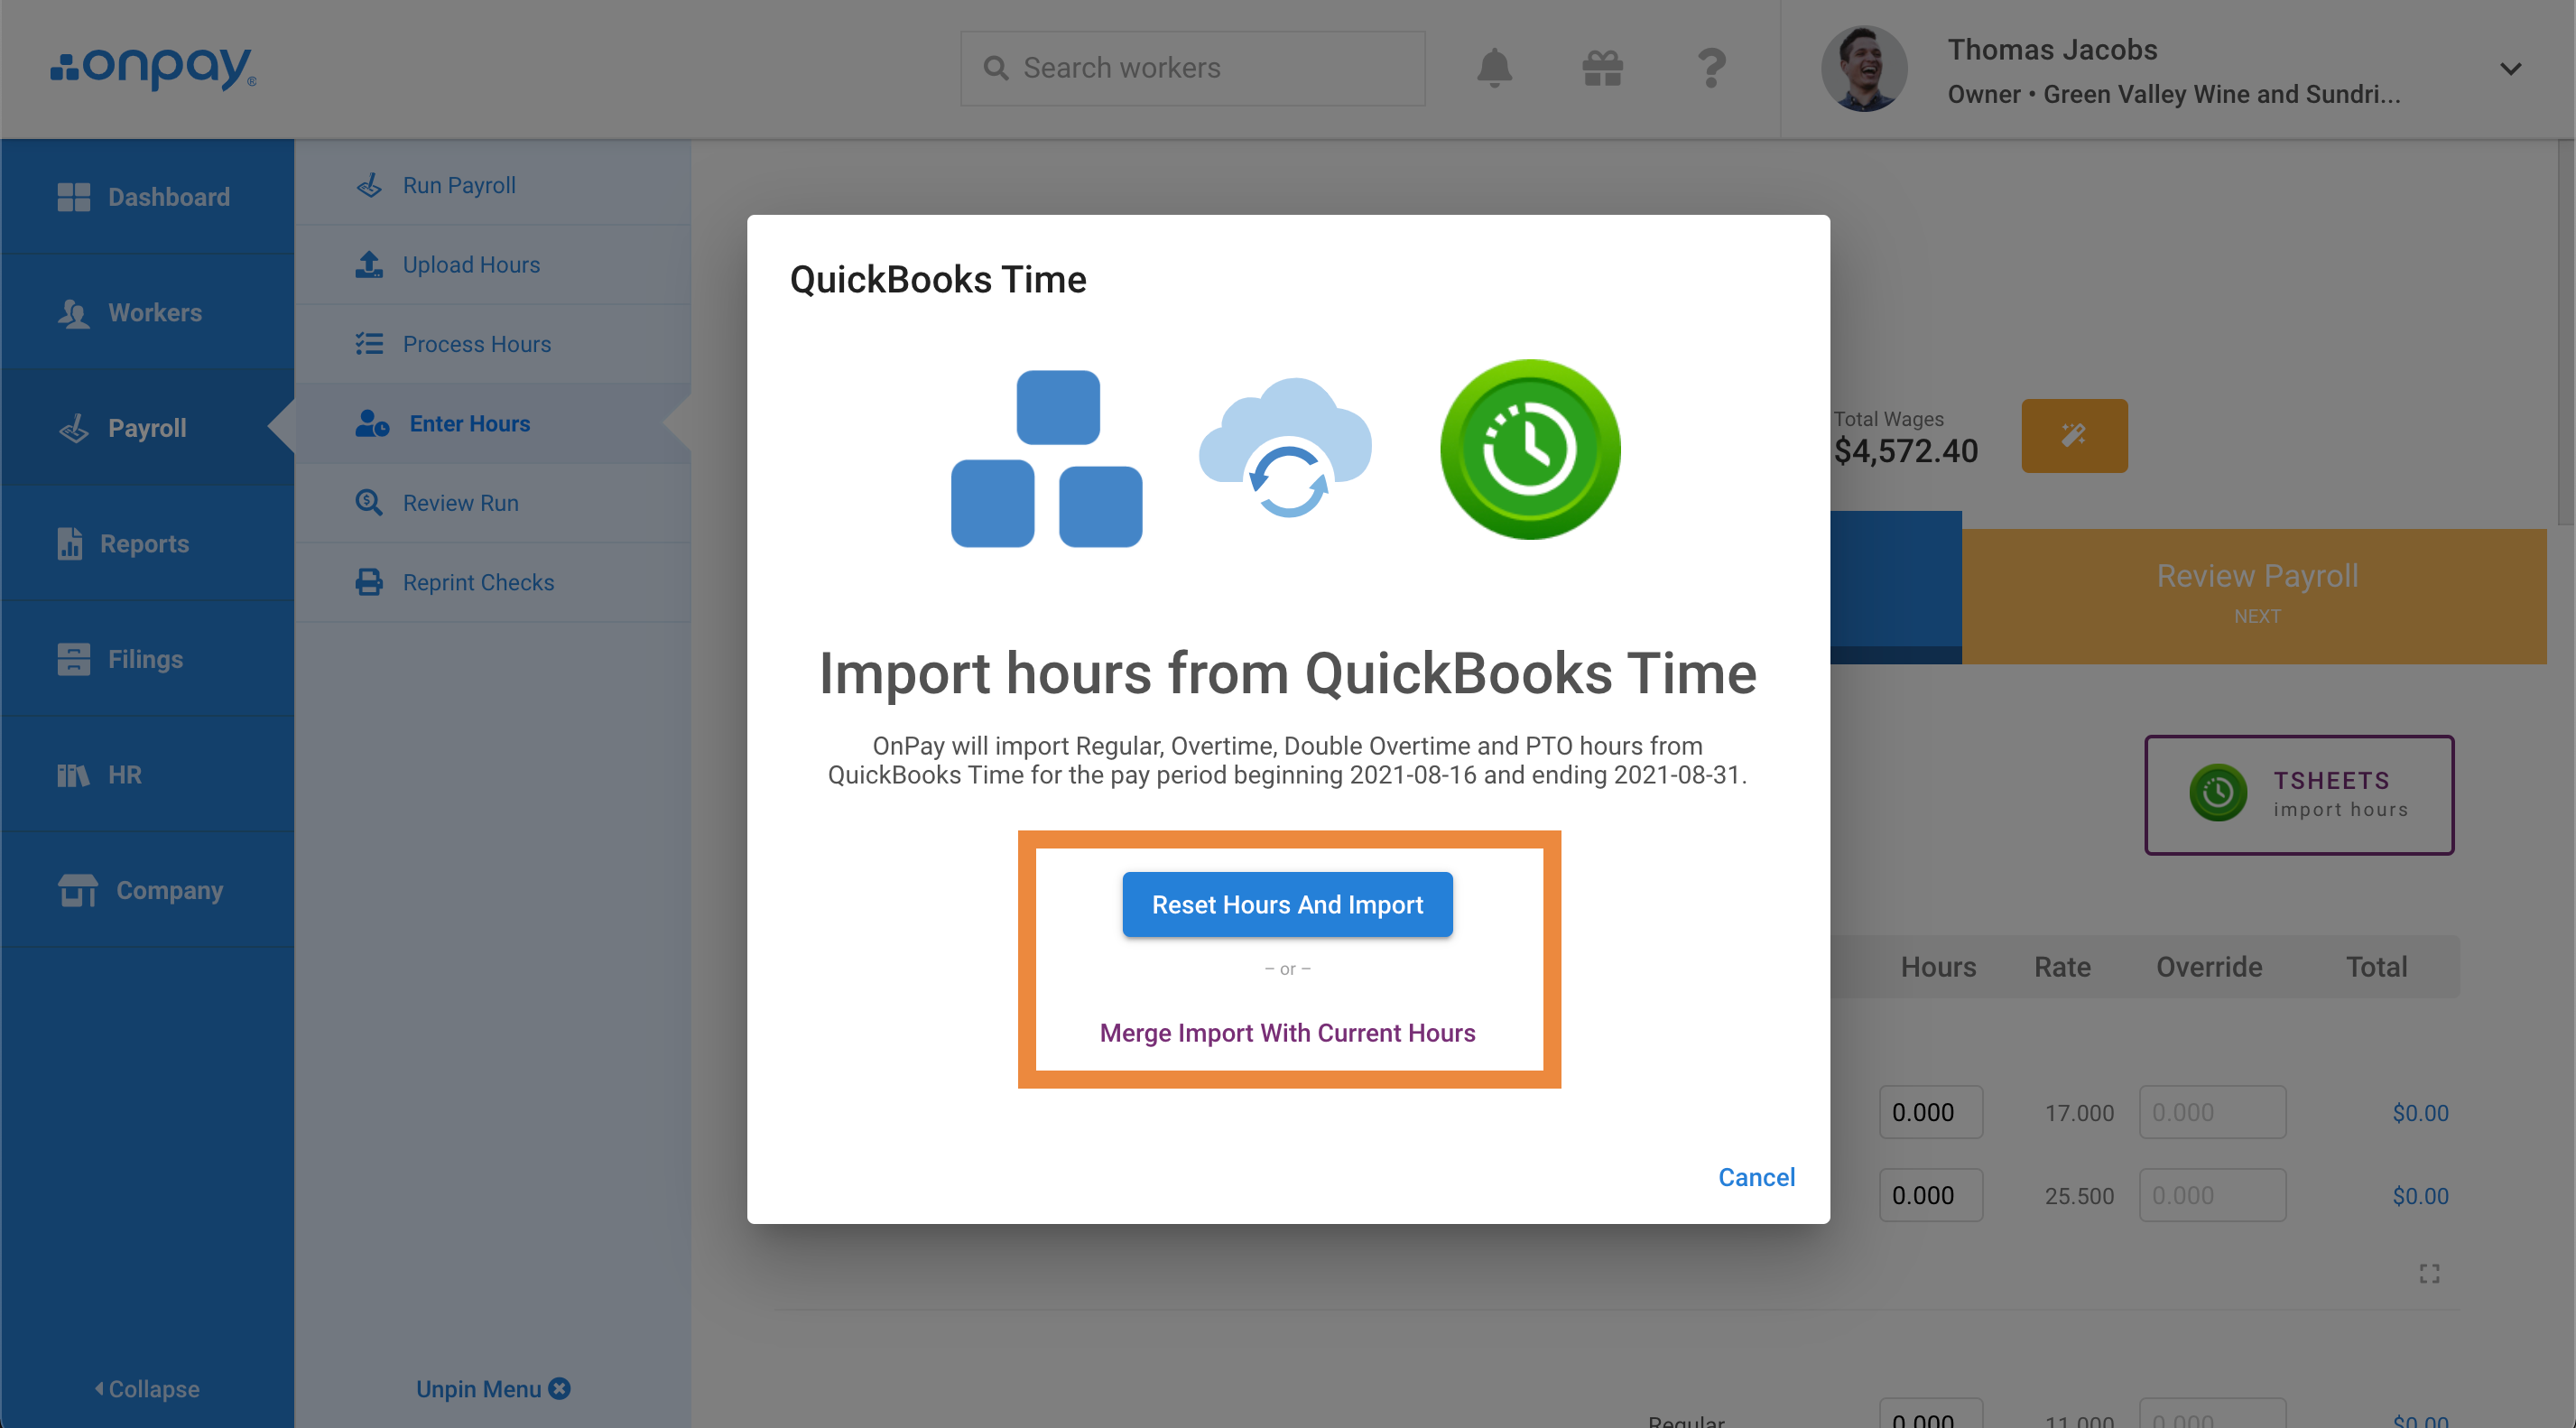Click override field in the 25.500 rate row
Viewport: 2576px width, 1428px height.
(2212, 1195)
